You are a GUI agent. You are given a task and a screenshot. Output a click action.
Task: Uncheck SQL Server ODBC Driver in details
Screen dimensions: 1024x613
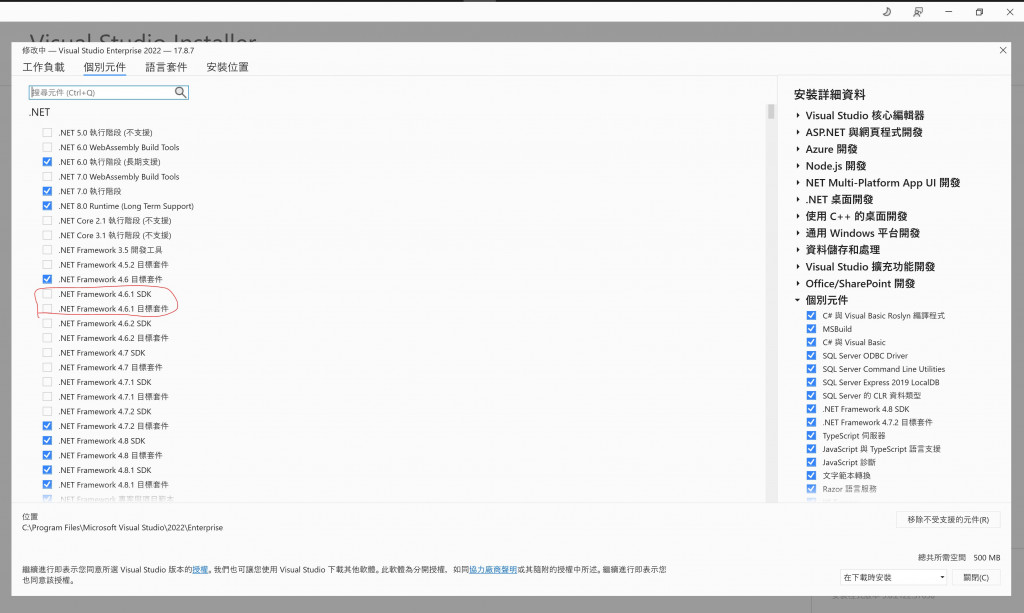[x=811, y=356]
